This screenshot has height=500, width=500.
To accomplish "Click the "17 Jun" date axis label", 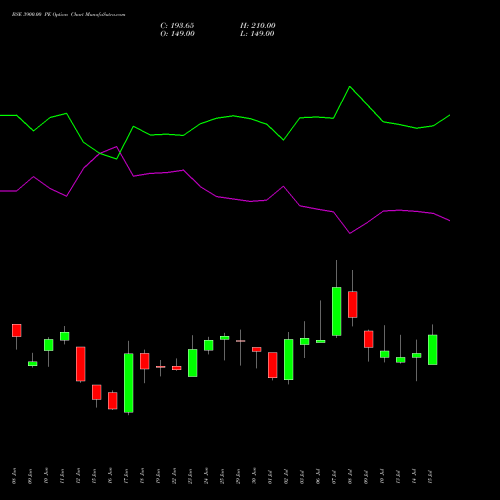I will (126, 476).
